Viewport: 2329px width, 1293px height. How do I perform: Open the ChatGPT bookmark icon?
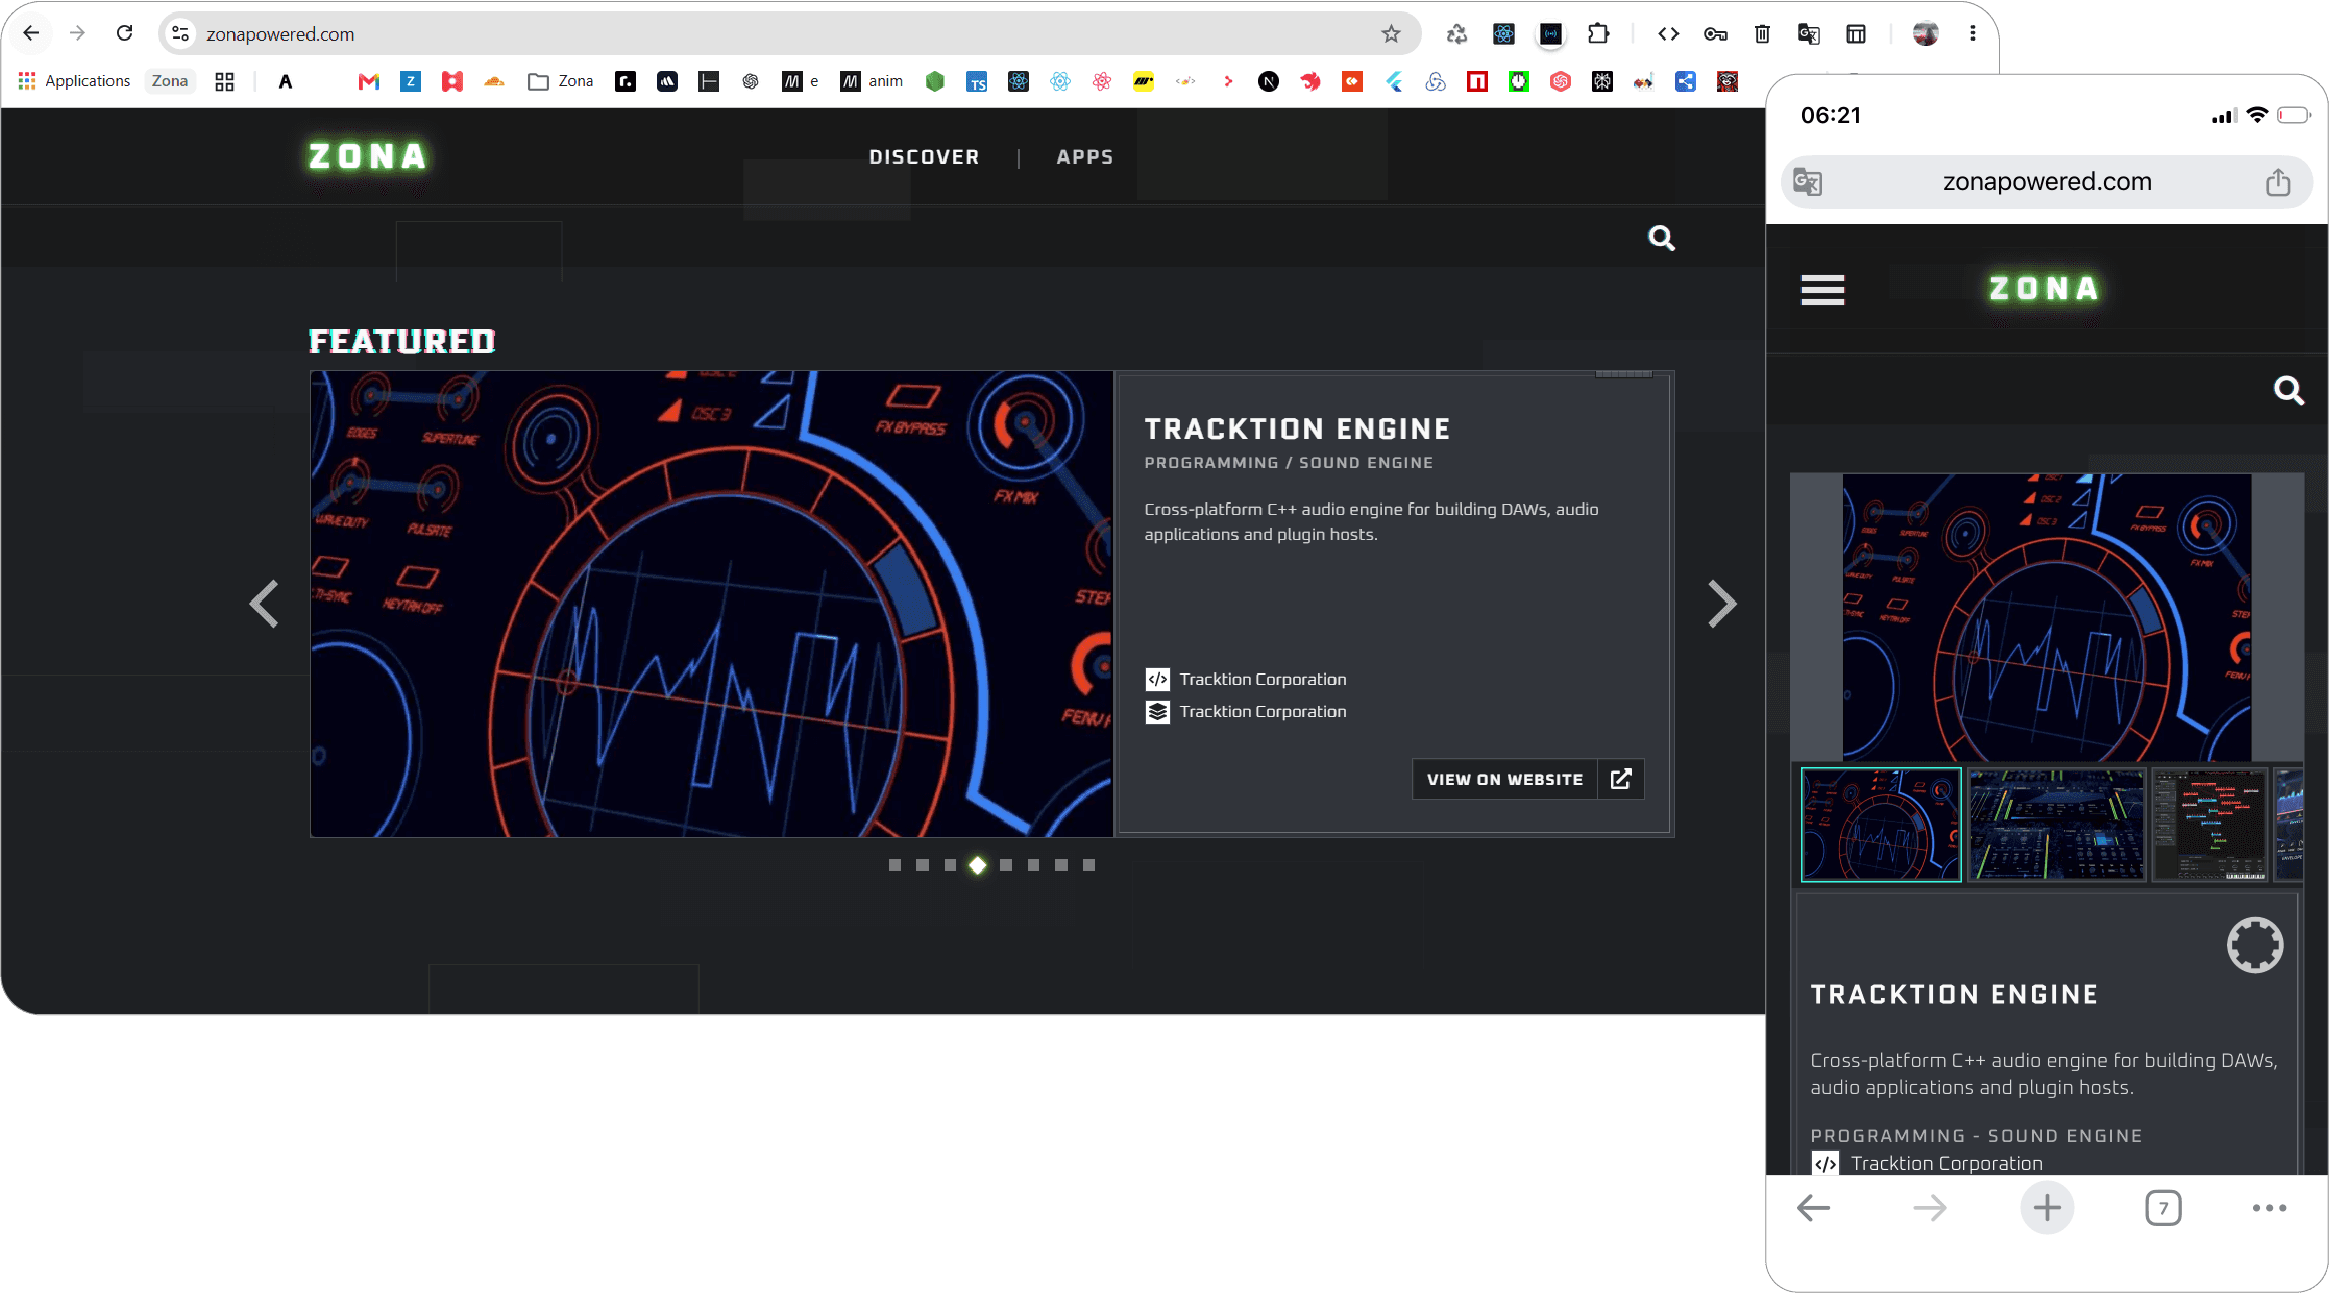pyautogui.click(x=750, y=81)
